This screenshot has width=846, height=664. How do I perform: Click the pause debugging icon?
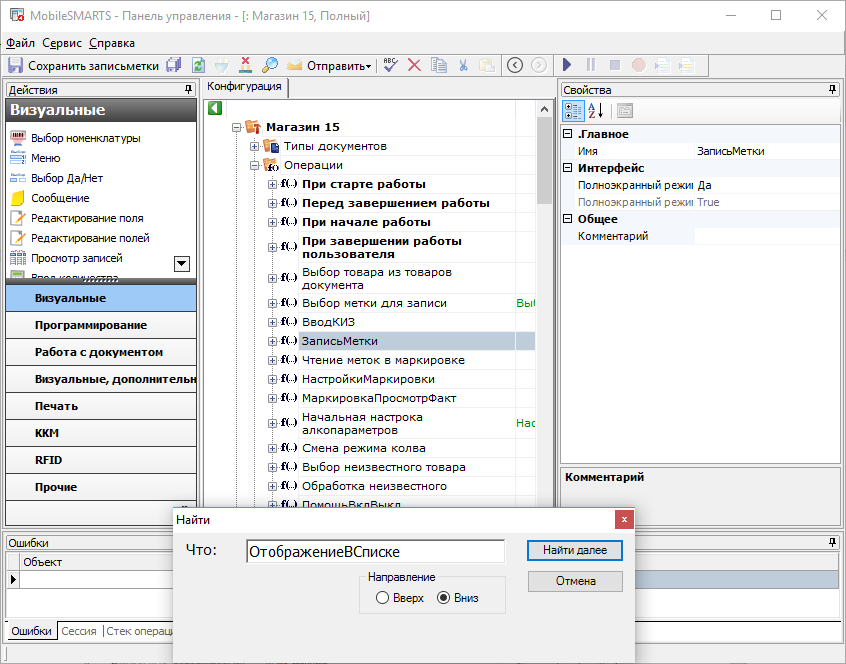coord(591,65)
